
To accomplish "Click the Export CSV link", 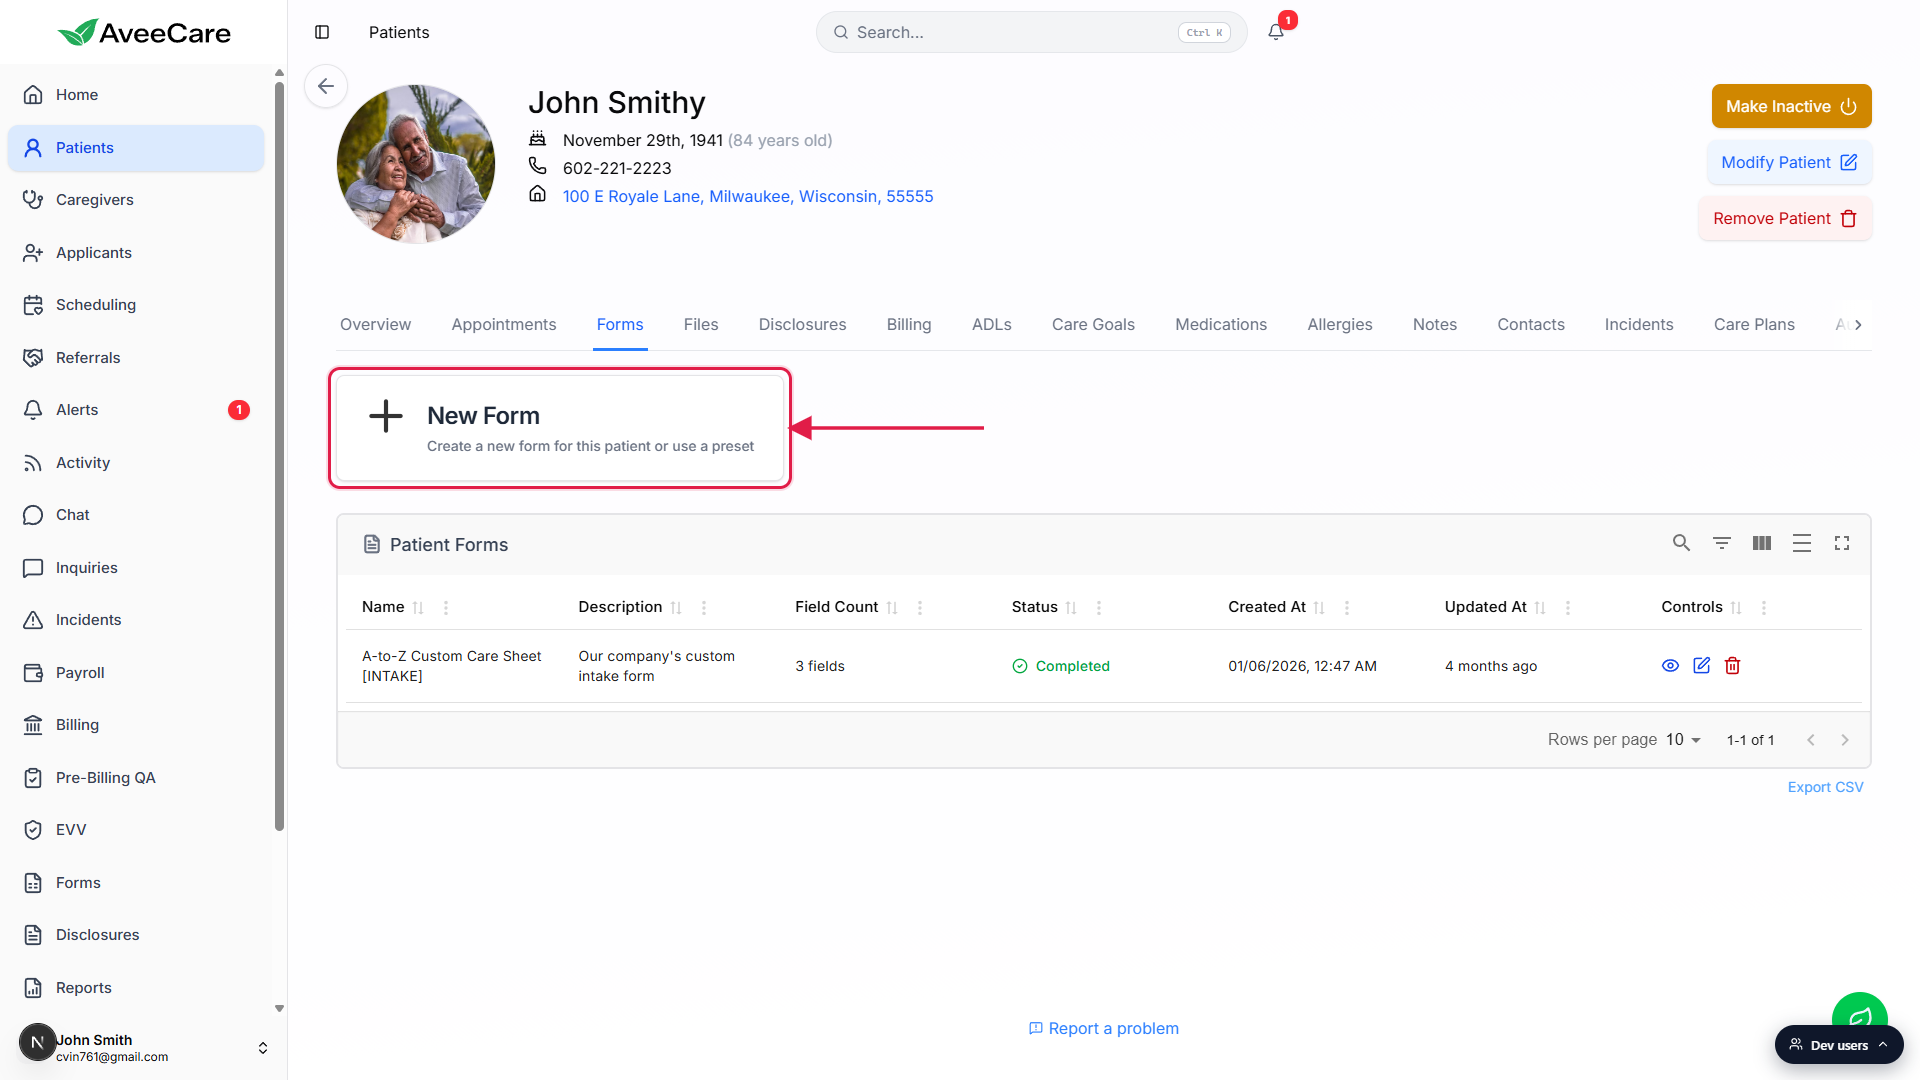I will 1825,788.
